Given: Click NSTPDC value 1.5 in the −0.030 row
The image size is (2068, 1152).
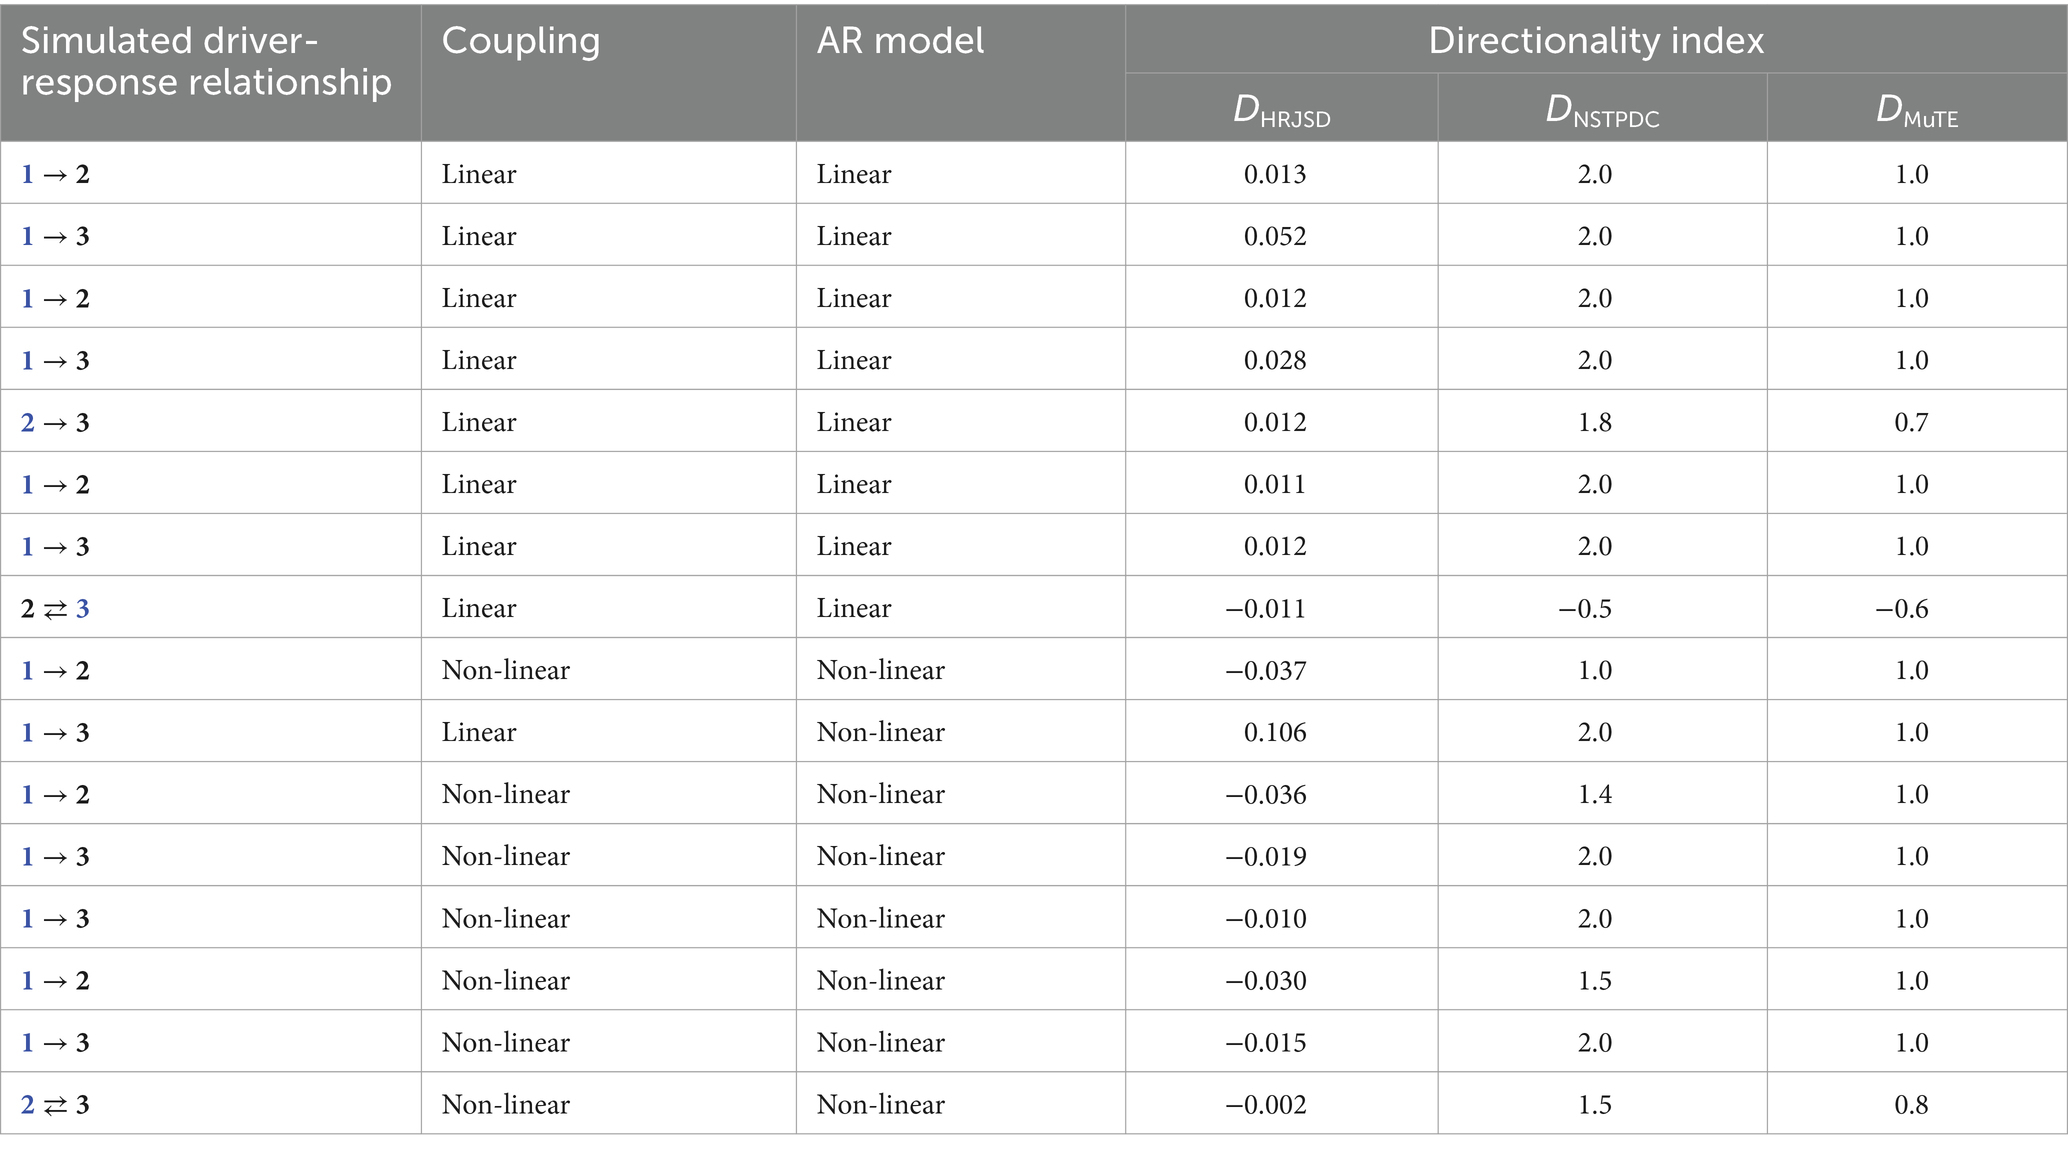Looking at the screenshot, I should point(1595,980).
